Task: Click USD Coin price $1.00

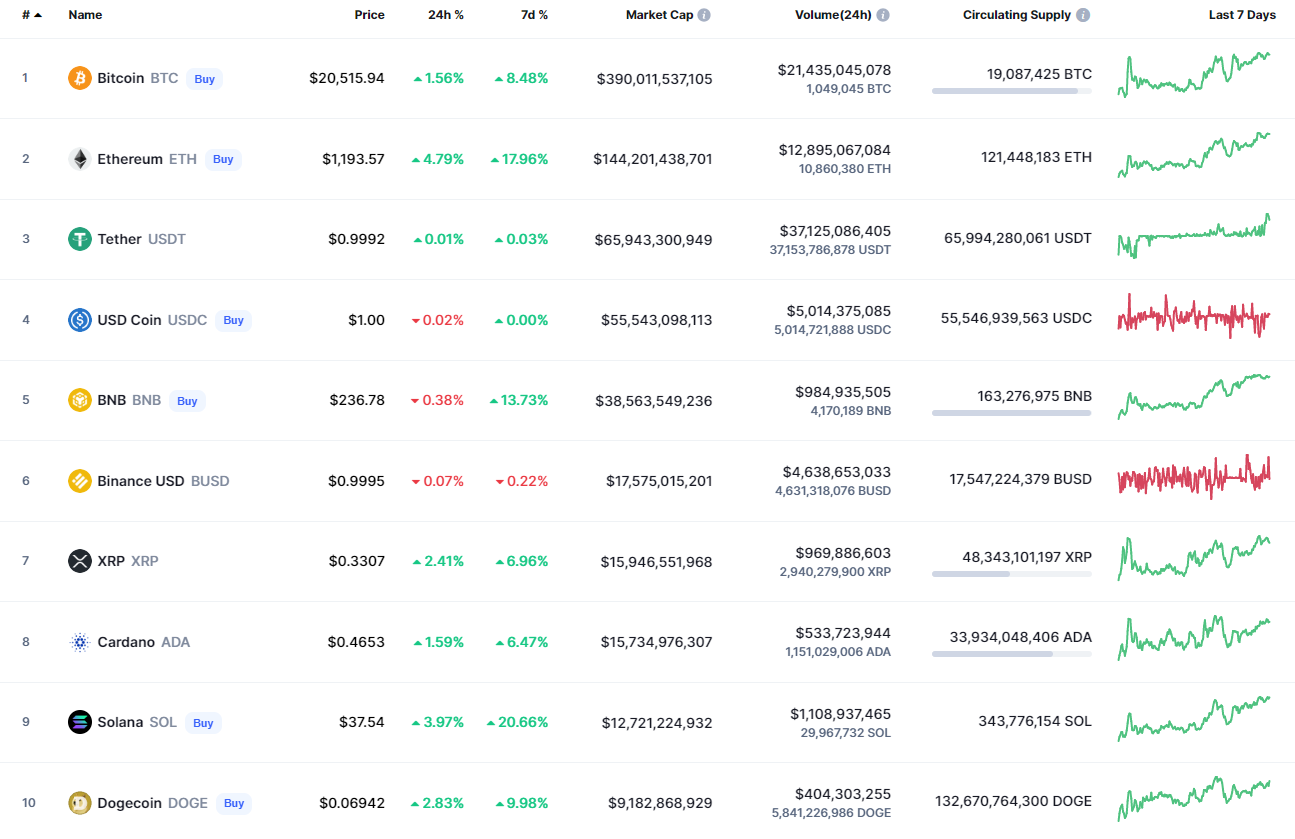Action: pos(366,320)
